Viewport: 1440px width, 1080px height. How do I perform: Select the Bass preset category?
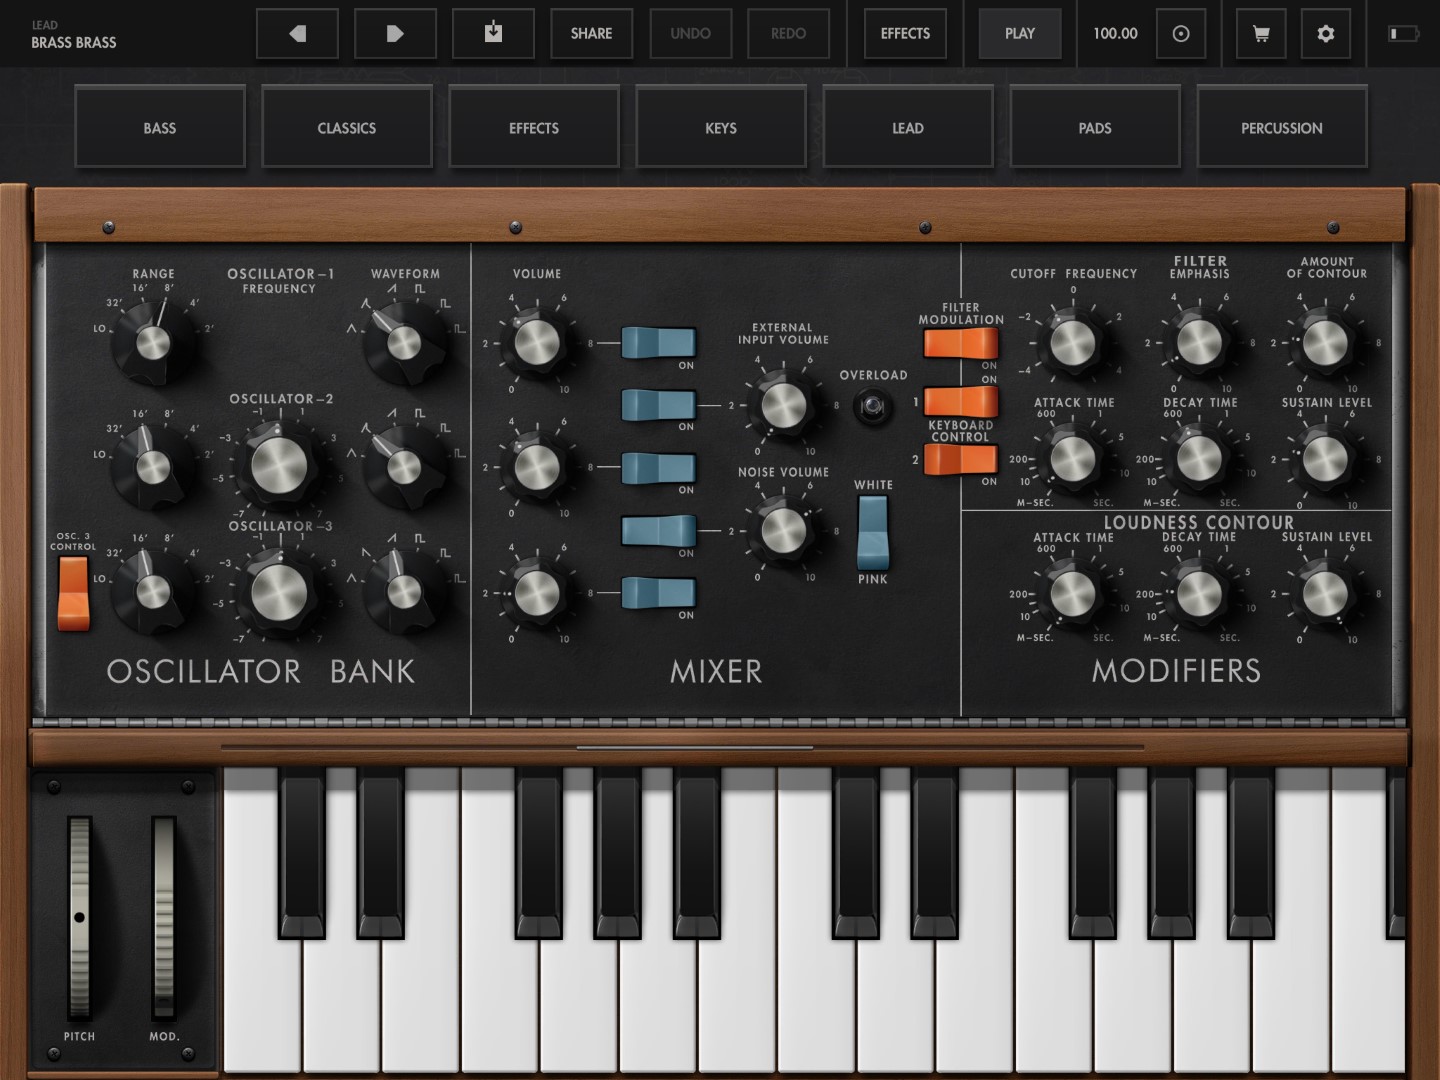160,128
